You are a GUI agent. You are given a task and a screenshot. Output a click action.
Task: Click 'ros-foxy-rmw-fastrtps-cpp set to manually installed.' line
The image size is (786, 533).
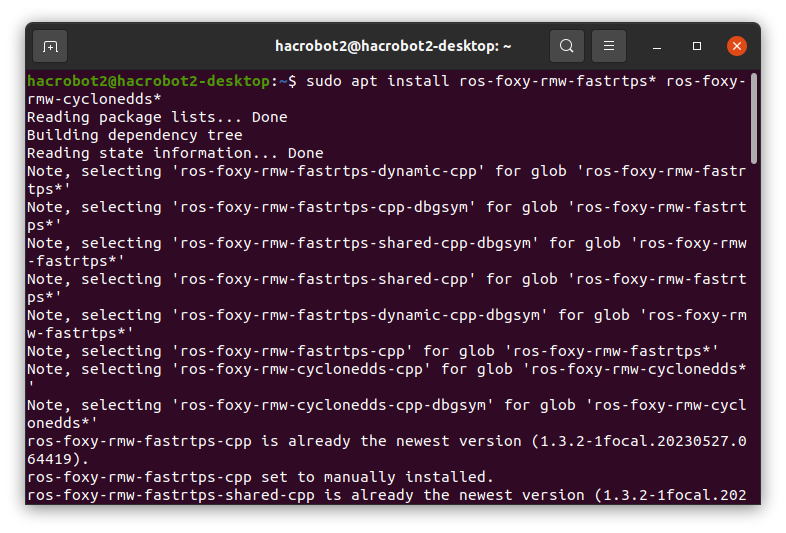[x=260, y=477]
